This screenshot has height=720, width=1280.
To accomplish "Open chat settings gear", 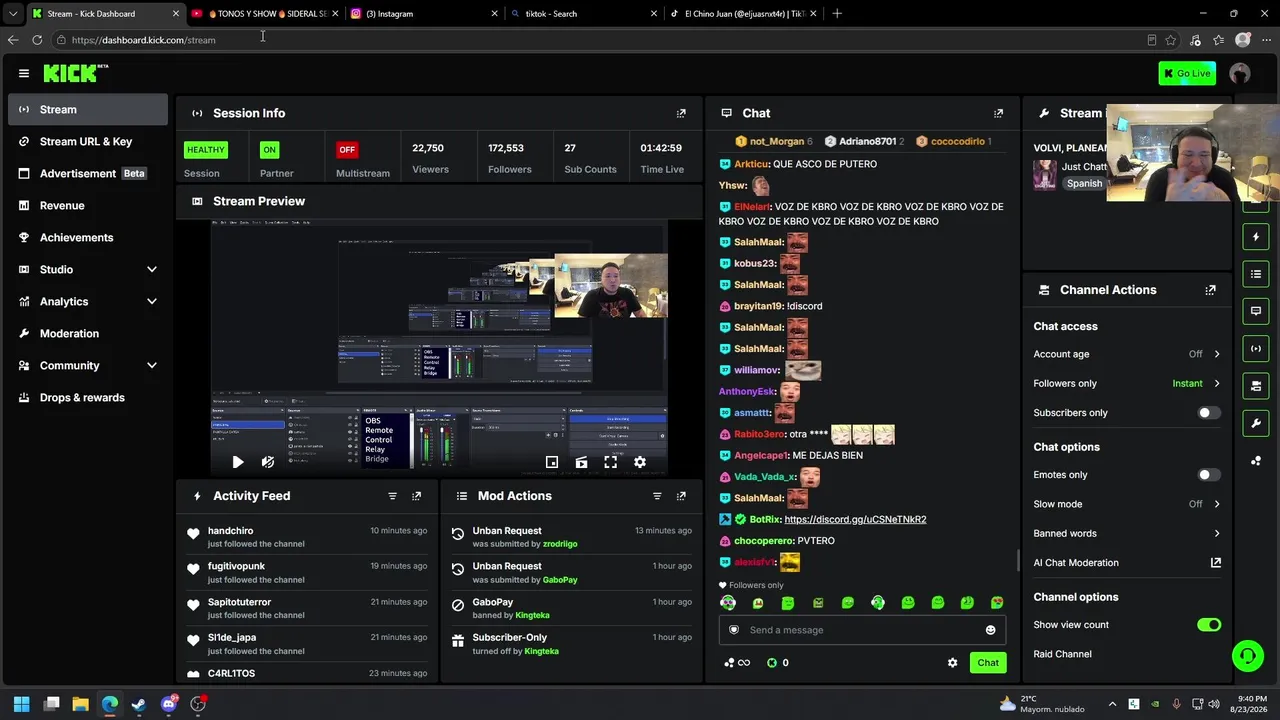I will point(952,663).
